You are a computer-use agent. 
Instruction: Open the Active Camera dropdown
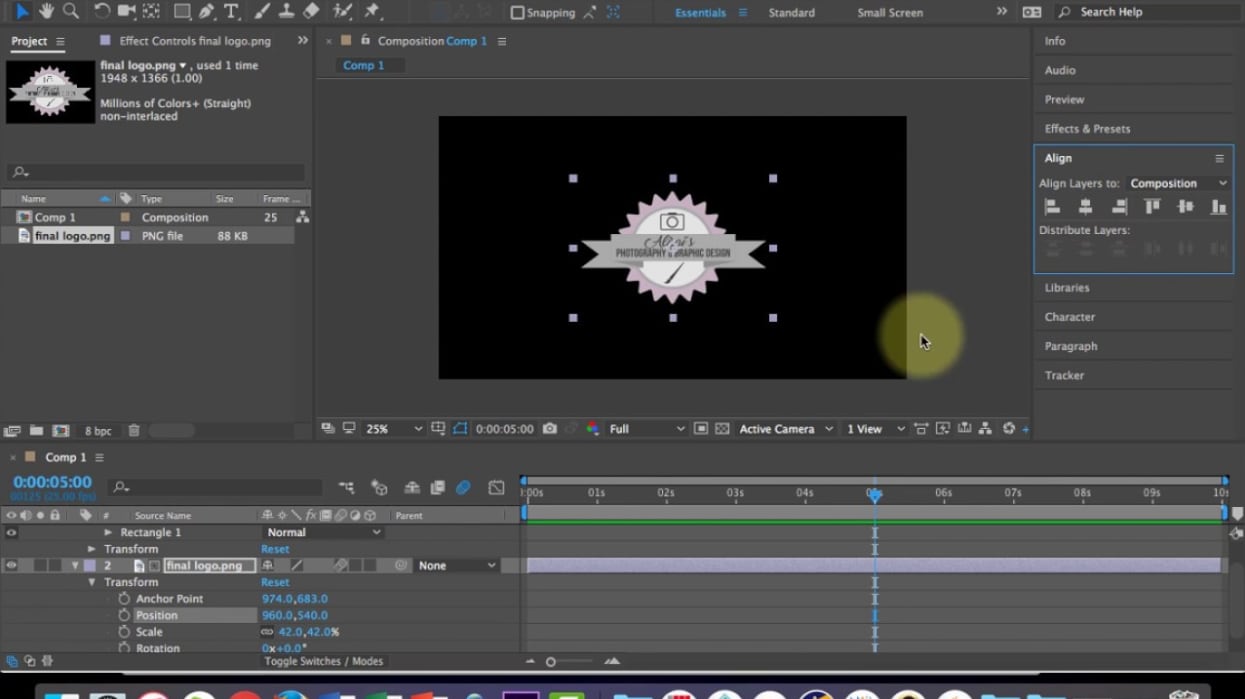786,429
